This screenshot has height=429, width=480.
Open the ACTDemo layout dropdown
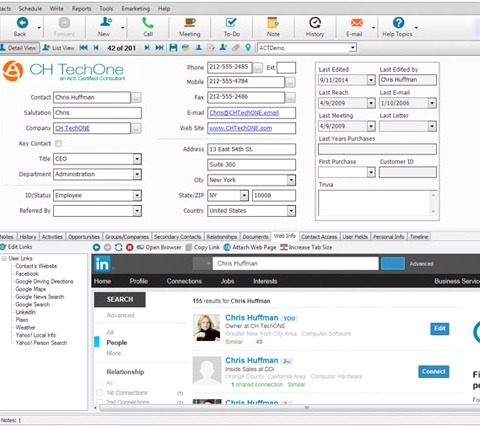pyautogui.click(x=353, y=48)
